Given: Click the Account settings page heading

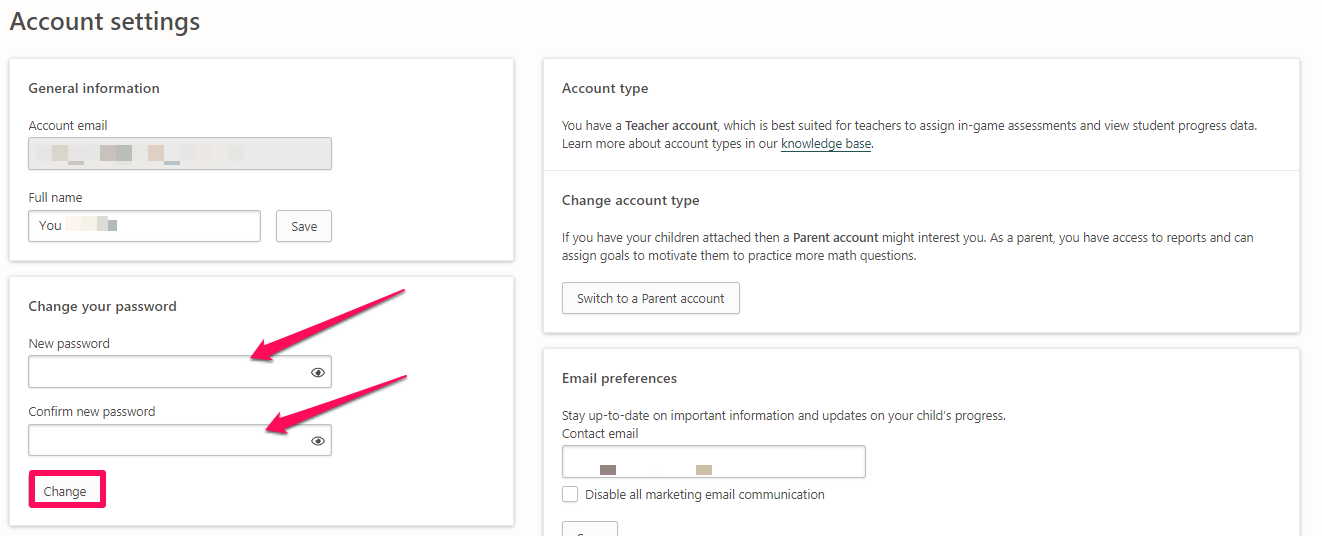Looking at the screenshot, I should point(105,21).
